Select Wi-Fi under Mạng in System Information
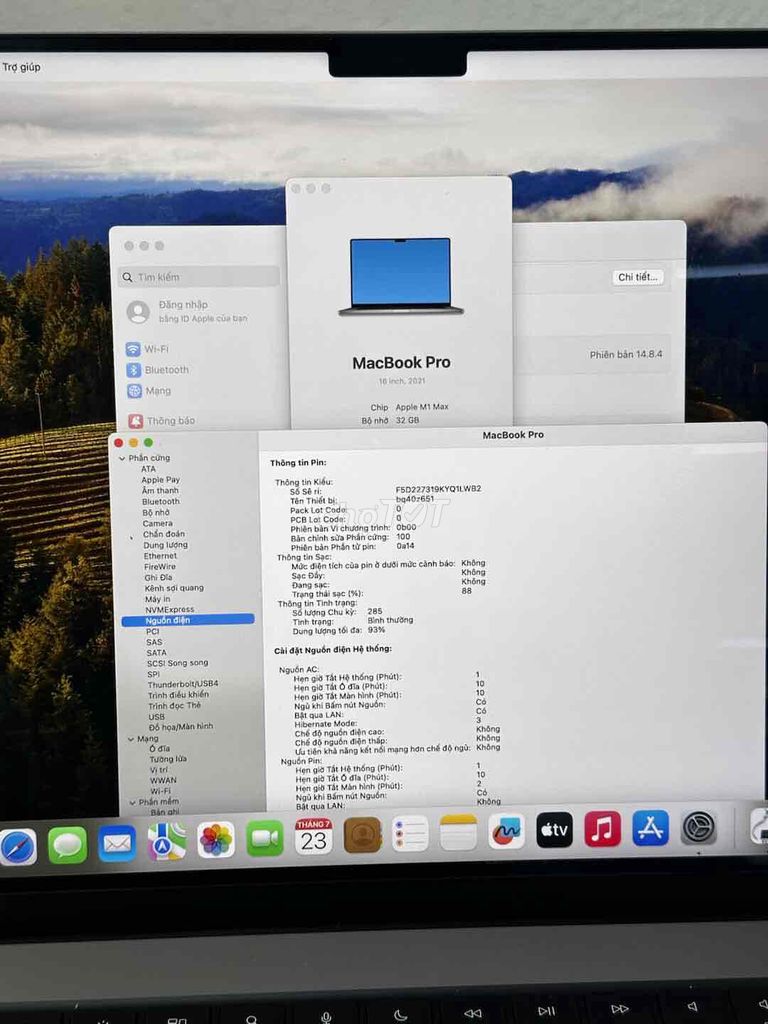Screen dimensions: 768x1024 [161, 791]
